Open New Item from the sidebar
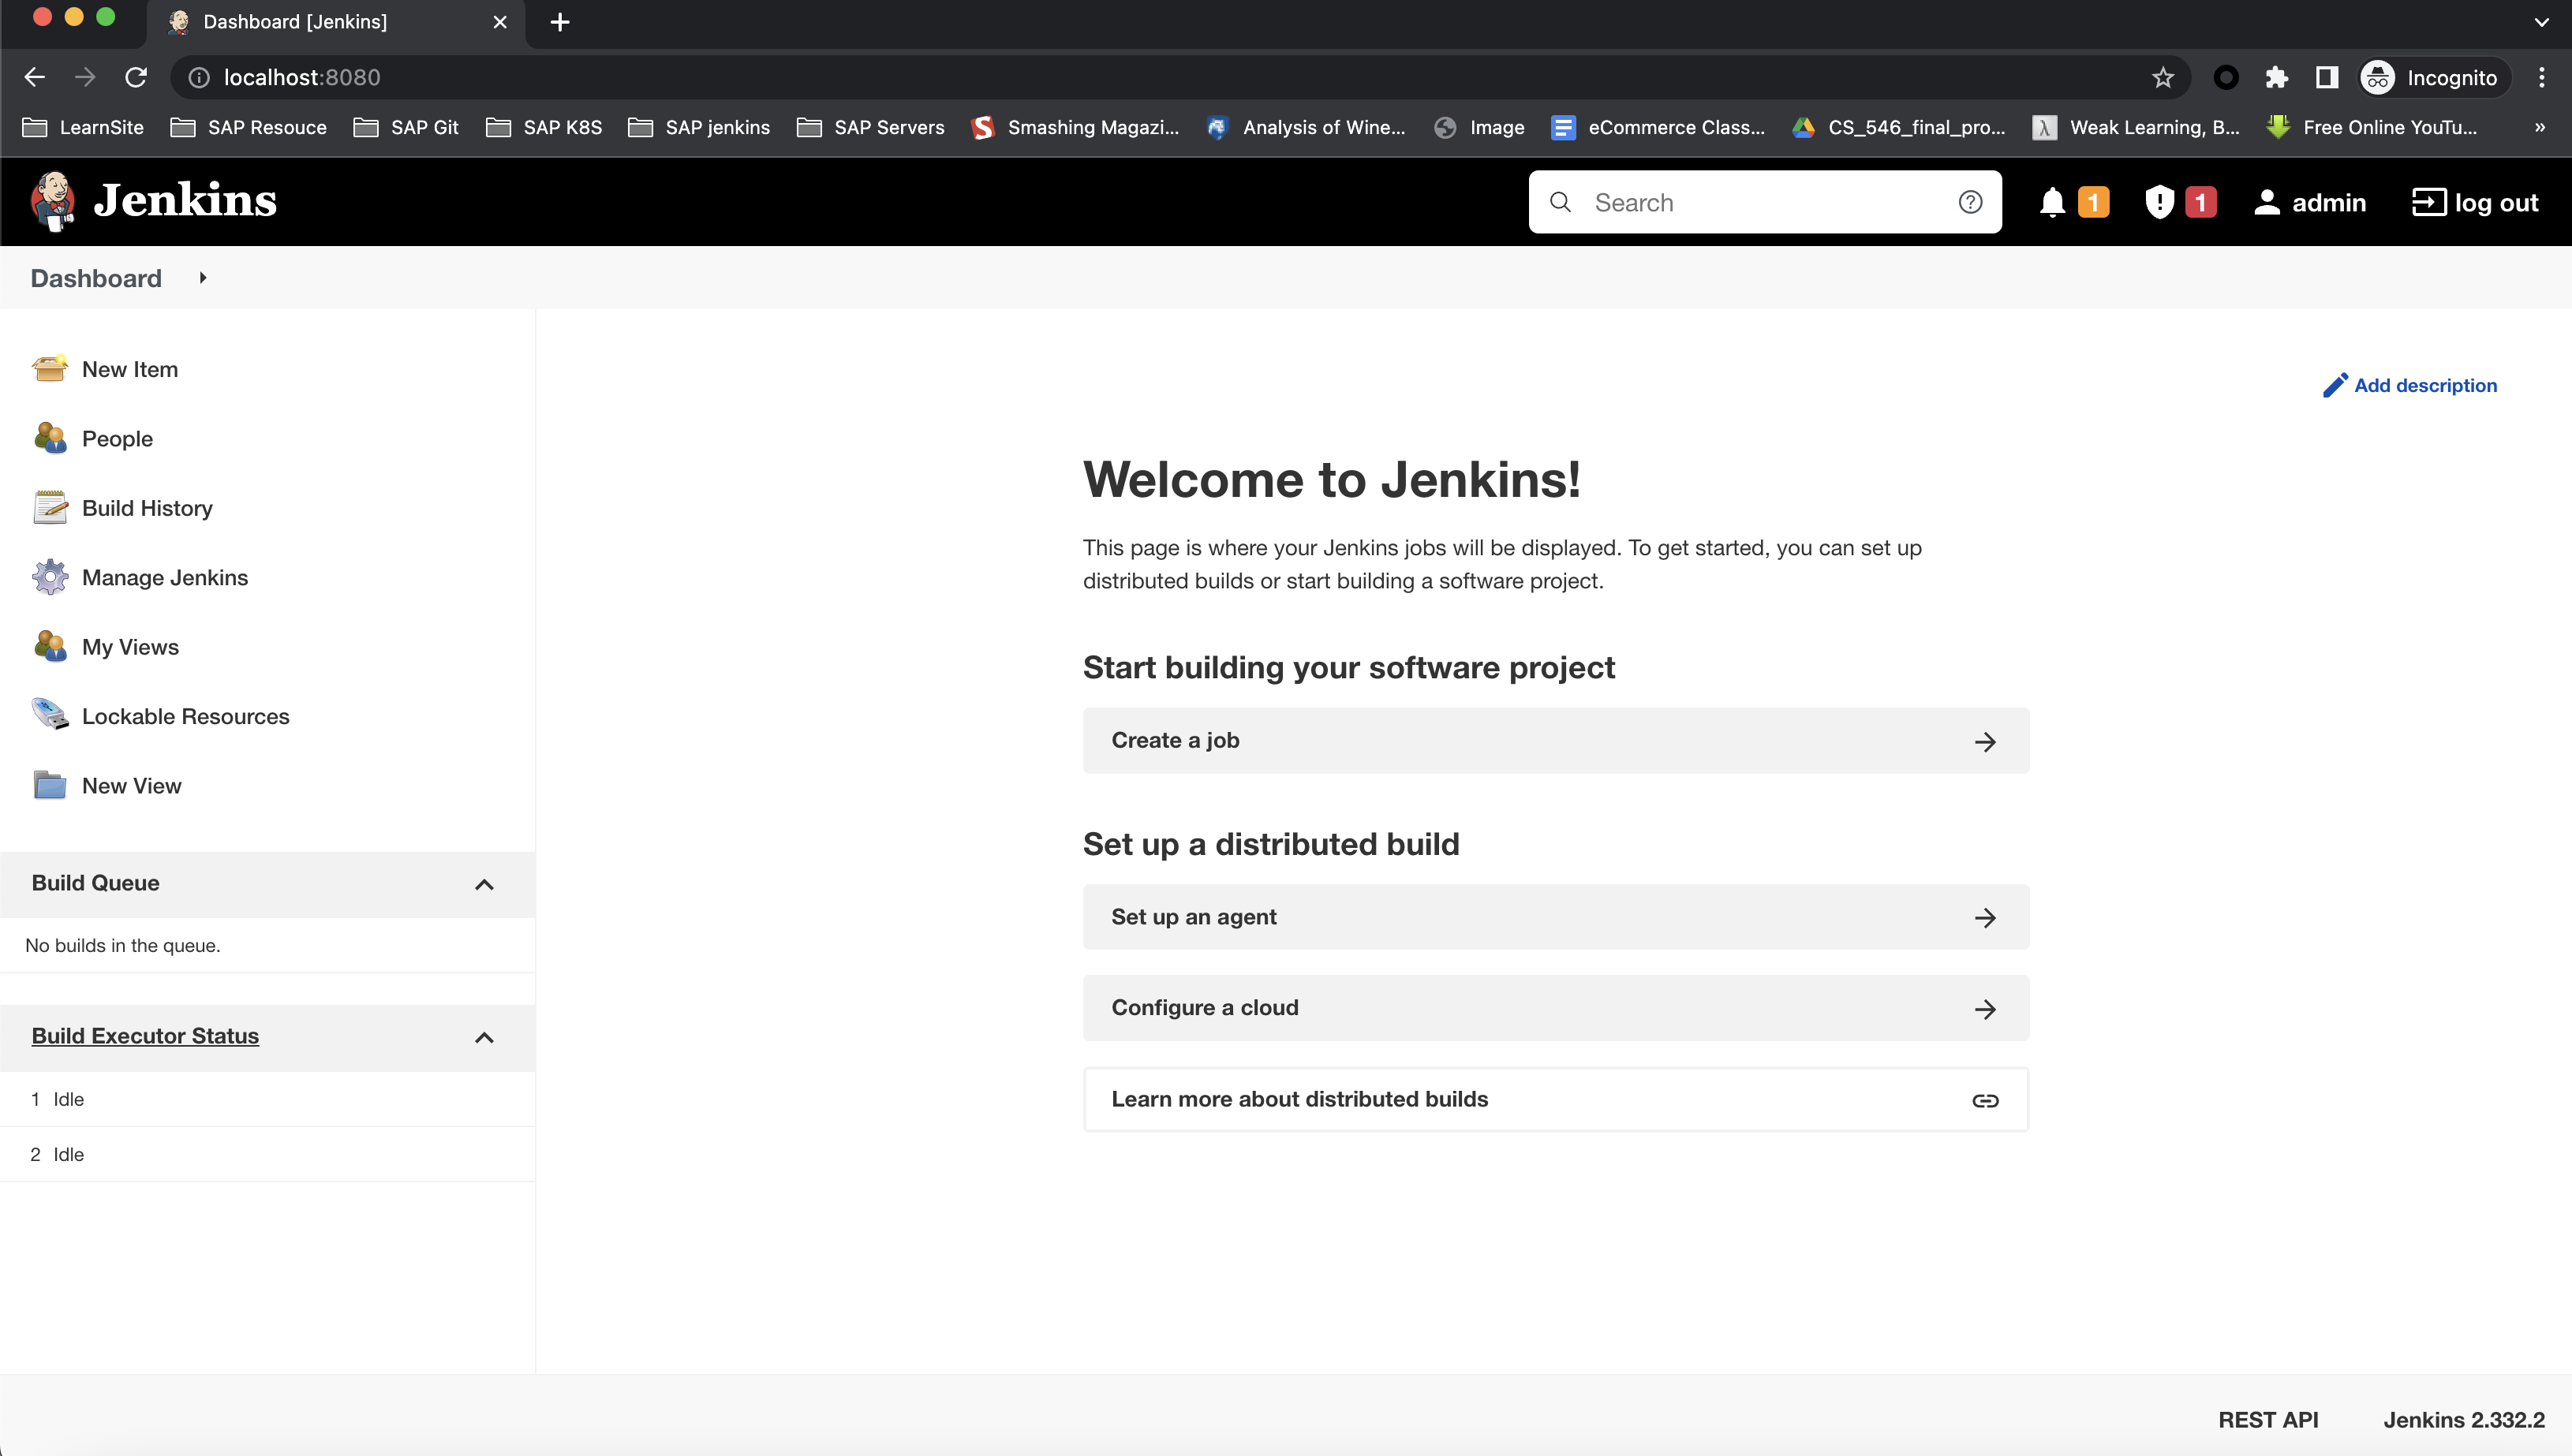Screen dimensions: 2572x1456 click(130, 369)
